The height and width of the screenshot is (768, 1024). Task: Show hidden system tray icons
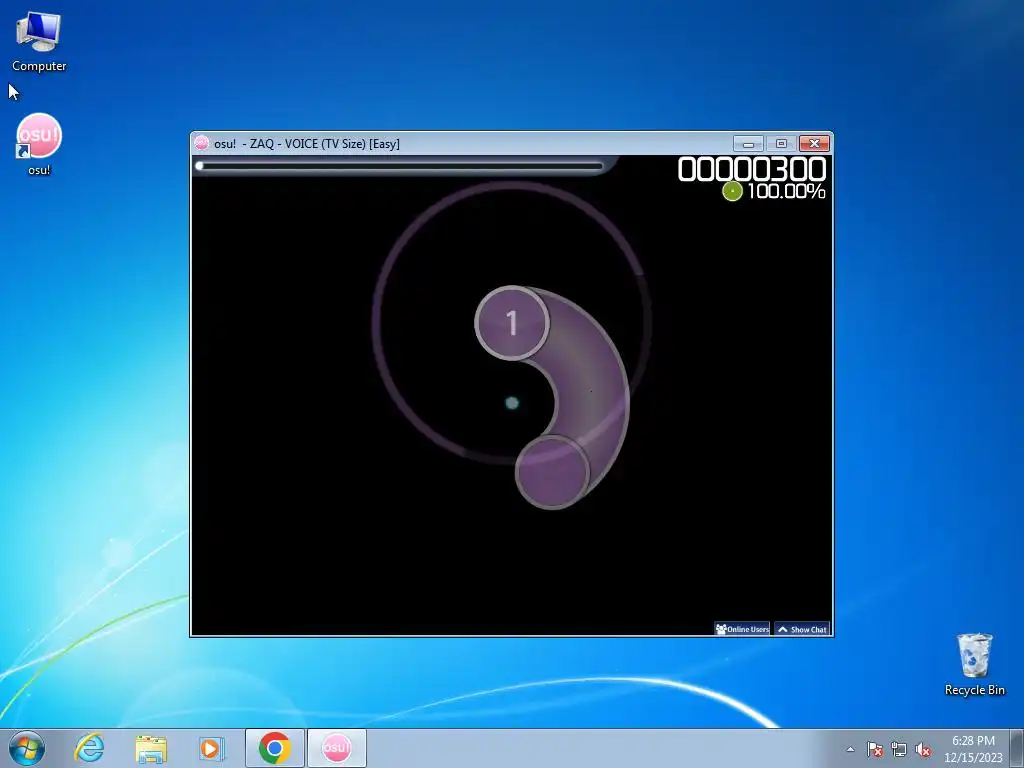coord(850,749)
